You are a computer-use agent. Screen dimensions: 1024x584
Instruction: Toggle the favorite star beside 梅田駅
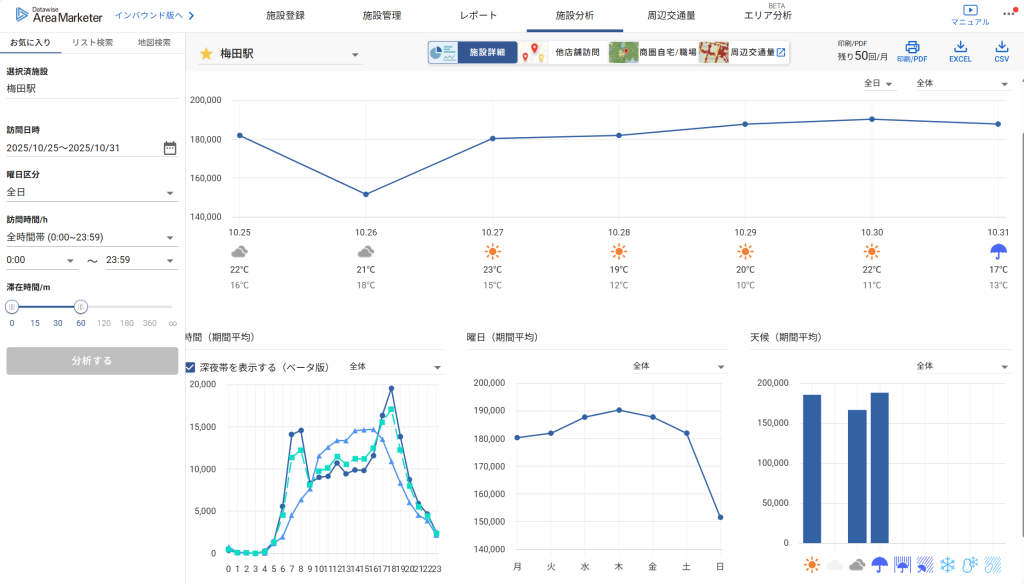coord(206,54)
